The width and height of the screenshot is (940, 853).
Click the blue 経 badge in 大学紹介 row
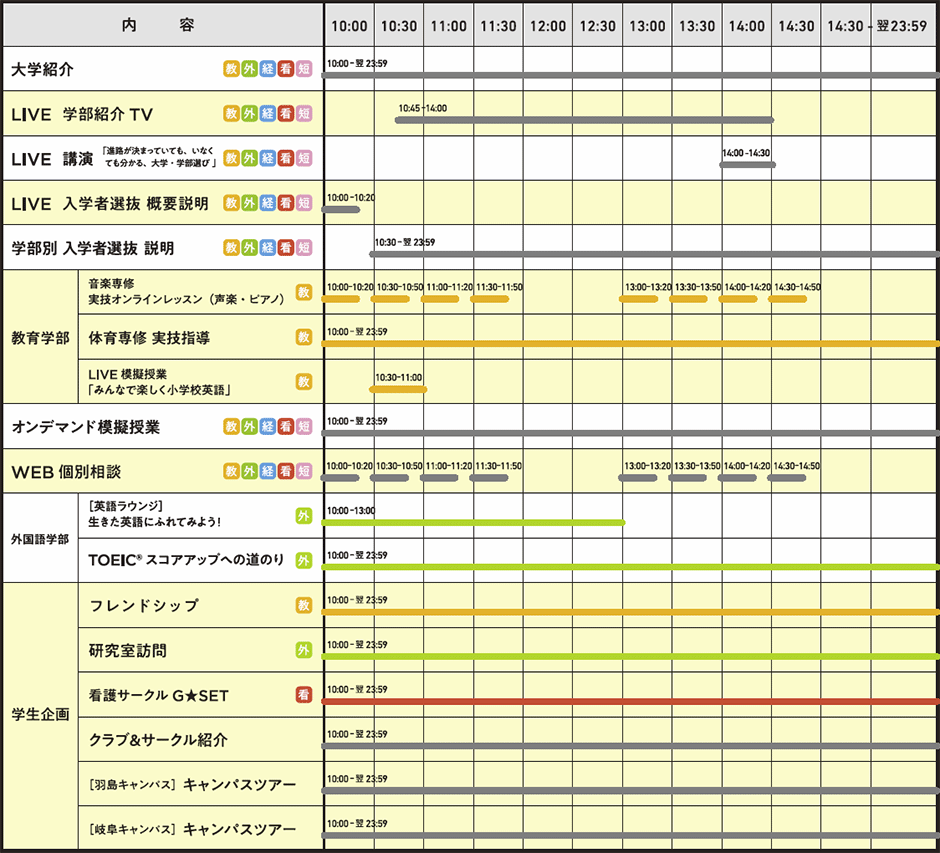[267, 69]
